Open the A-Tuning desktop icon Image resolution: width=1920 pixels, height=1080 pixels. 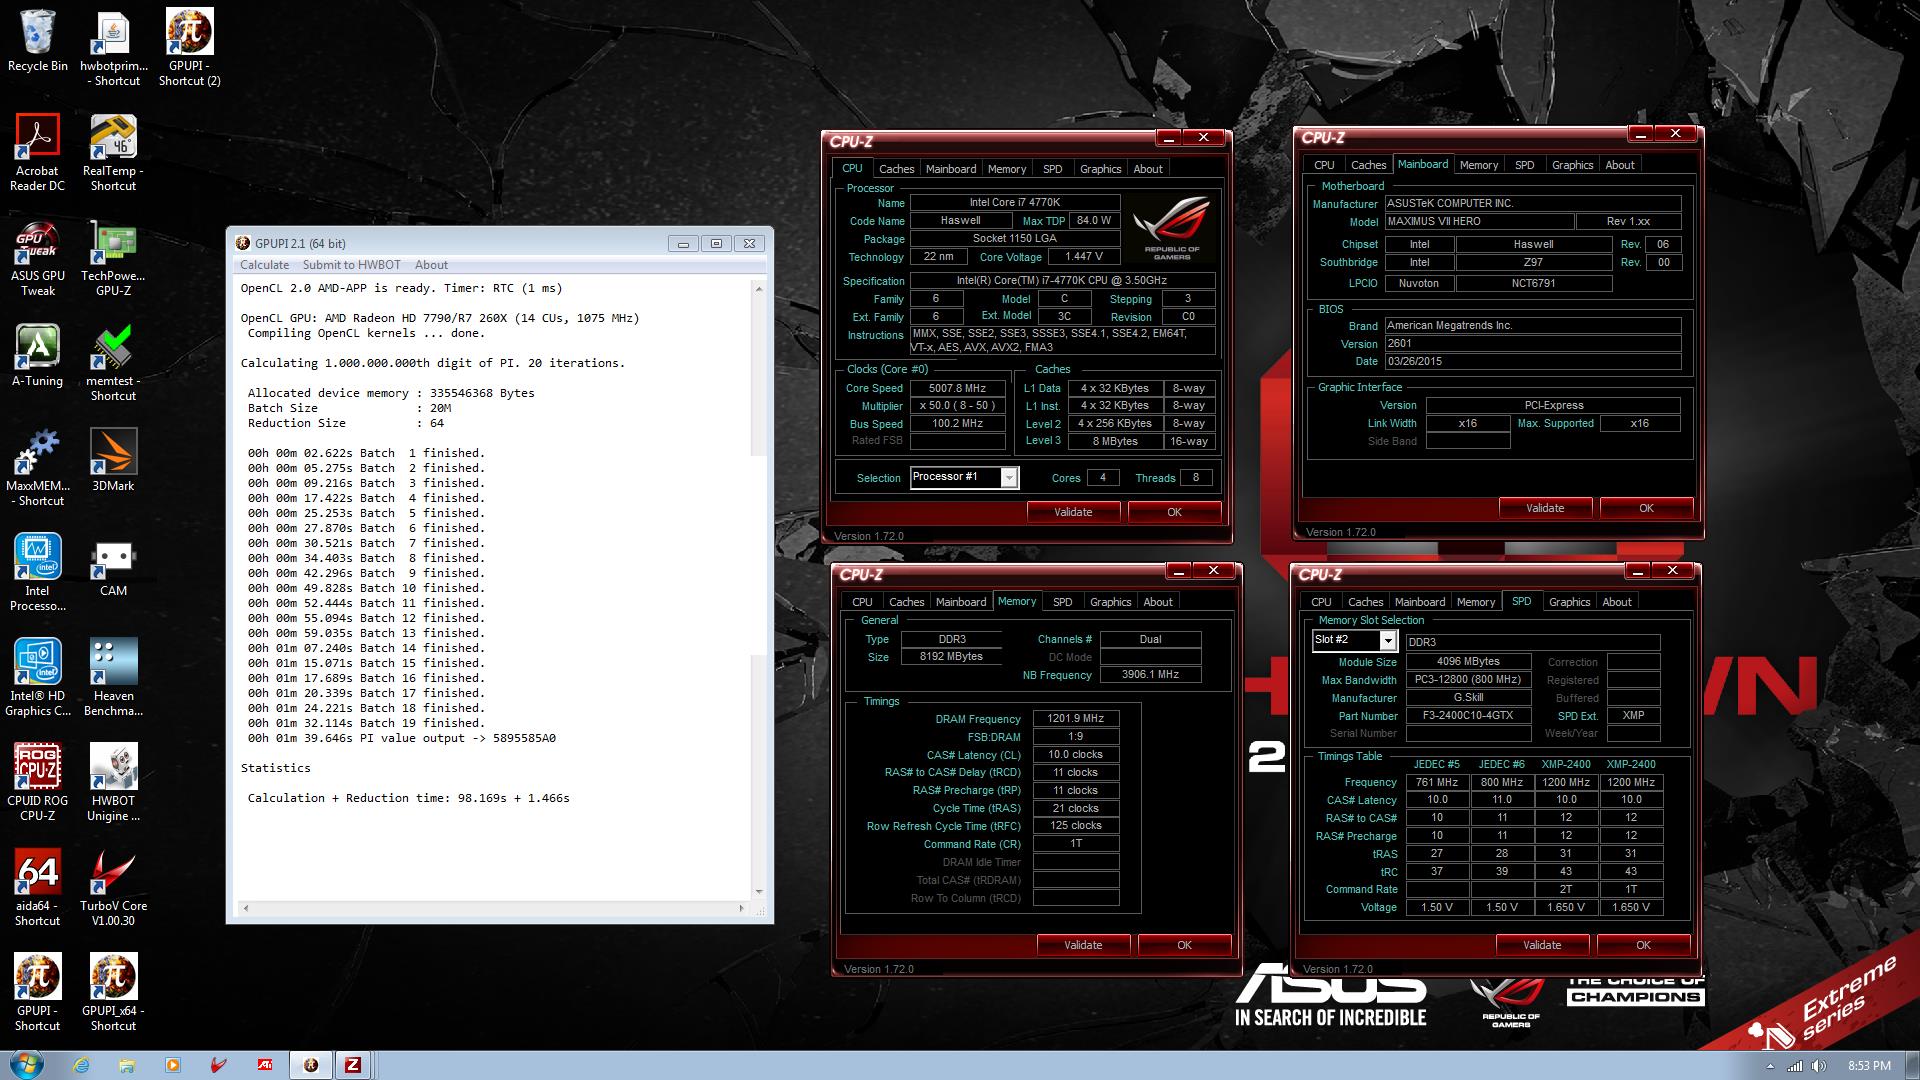[38, 356]
